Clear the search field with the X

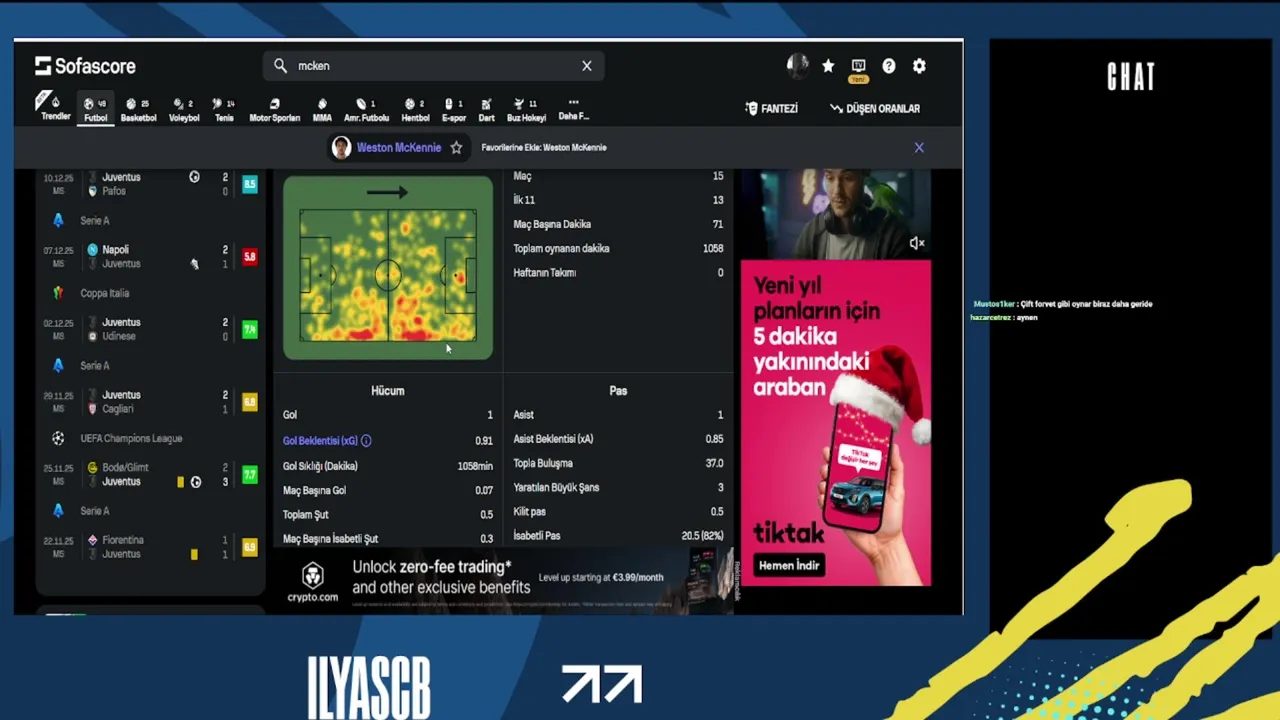tap(587, 66)
